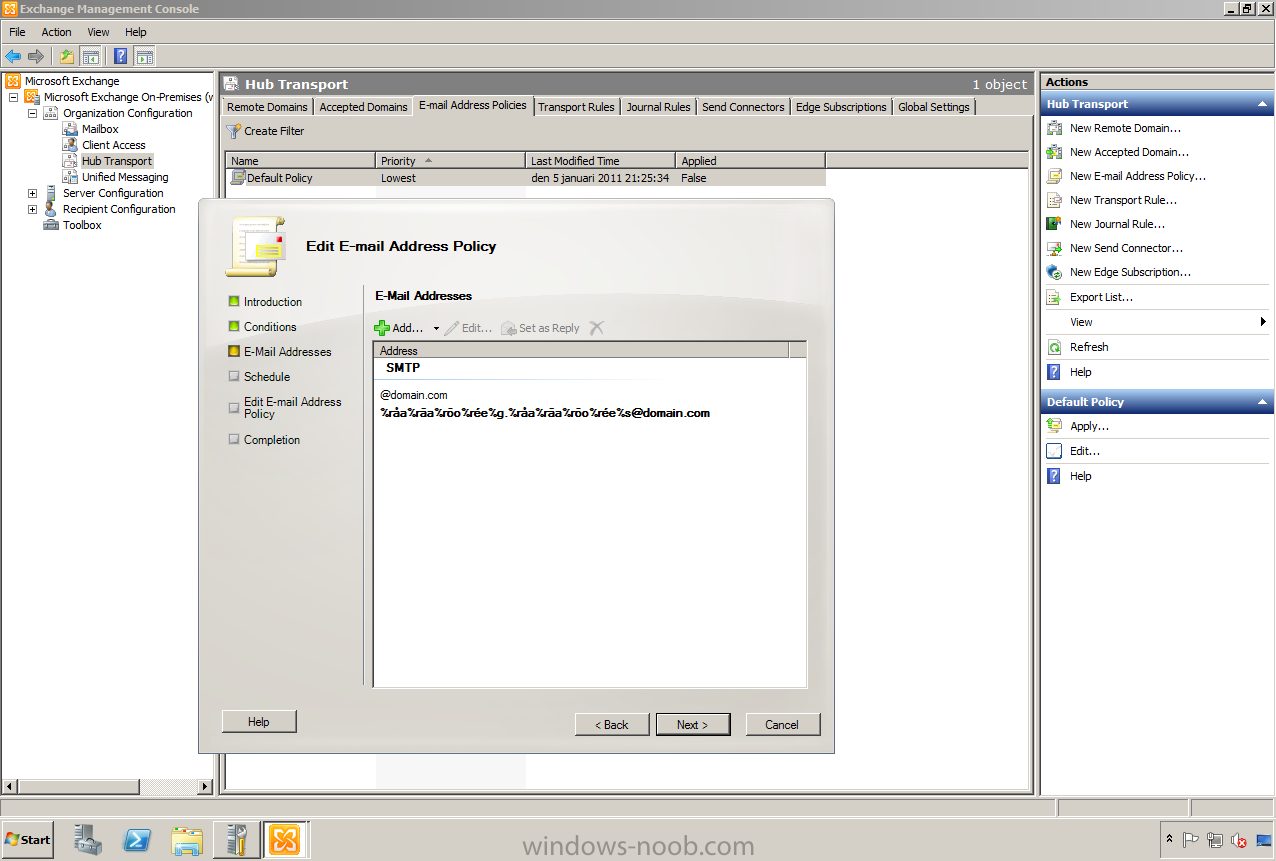Click the blue Help toolbar icon
Image resolution: width=1276 pixels, height=861 pixels.
pos(120,56)
